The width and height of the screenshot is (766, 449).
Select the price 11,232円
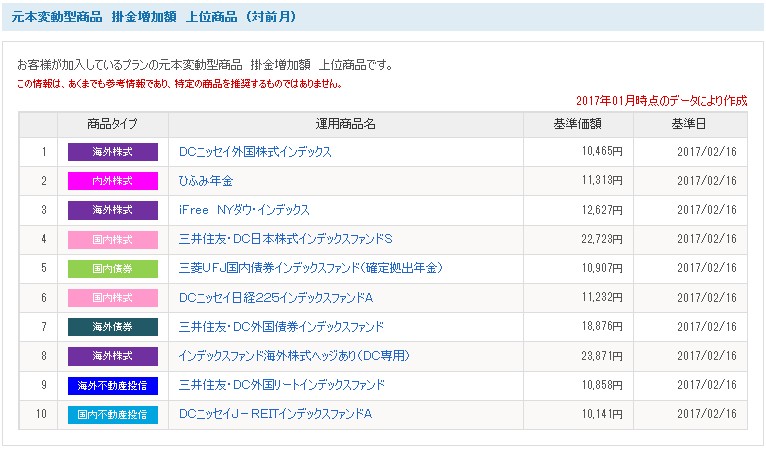[x=602, y=298]
